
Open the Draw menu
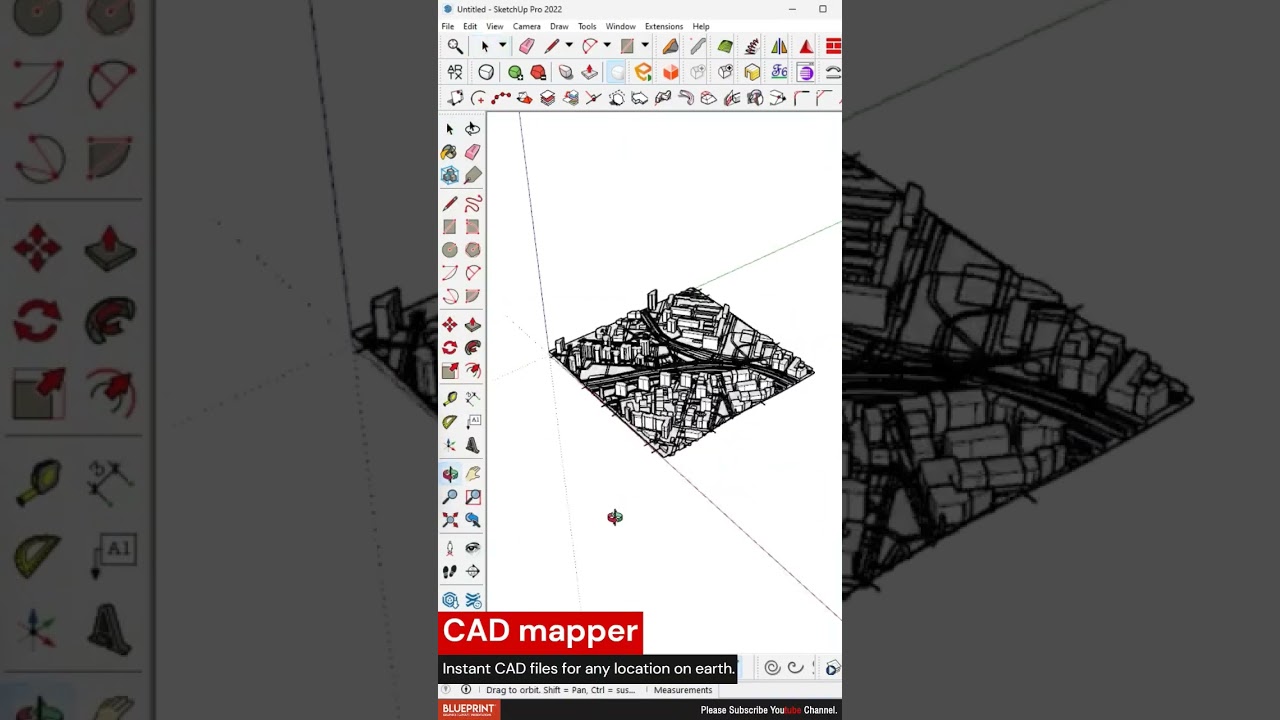(x=559, y=27)
